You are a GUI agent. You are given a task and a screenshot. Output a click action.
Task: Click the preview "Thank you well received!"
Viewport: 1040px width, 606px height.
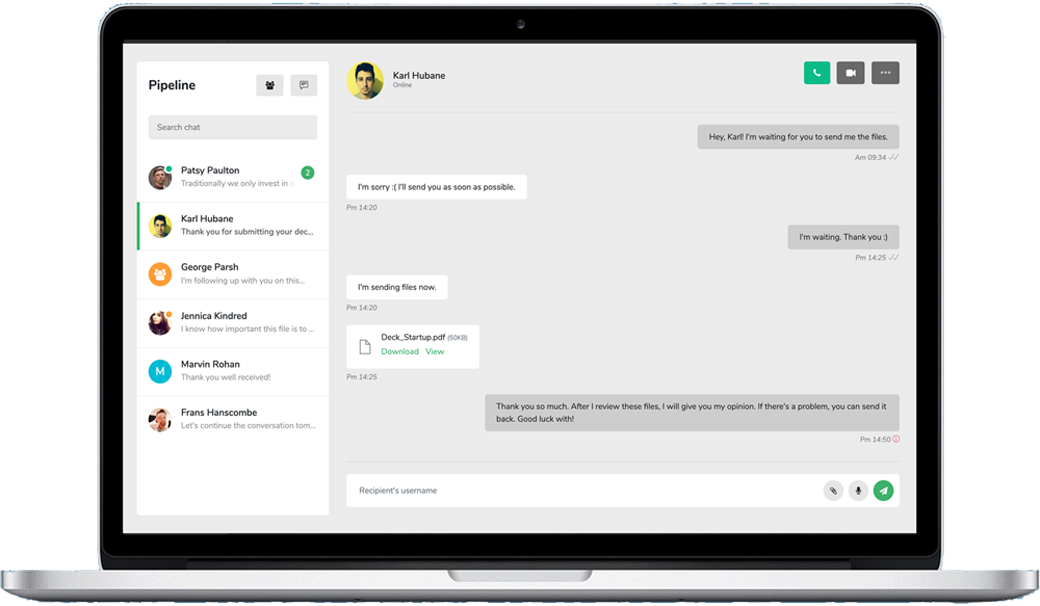point(226,377)
